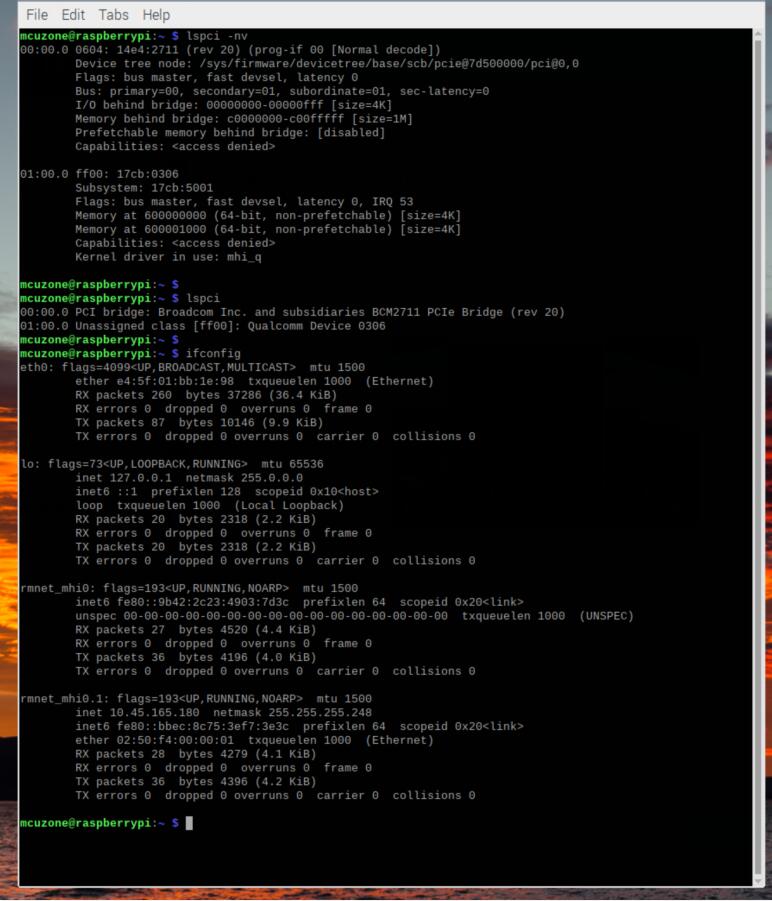Screen dimensions: 772x901
Task: Click 'Memory behind bridge' line
Action: (244, 118)
